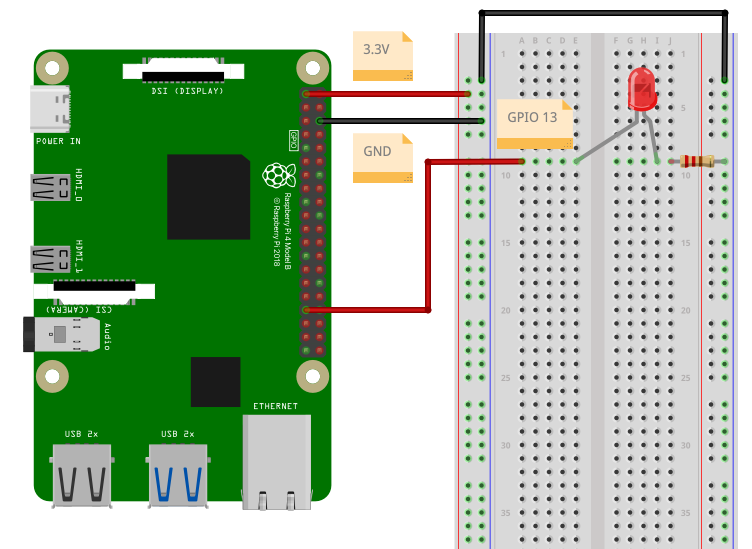Click the mounting hole near POWER IN
The height and width of the screenshot is (549, 752).
52,68
